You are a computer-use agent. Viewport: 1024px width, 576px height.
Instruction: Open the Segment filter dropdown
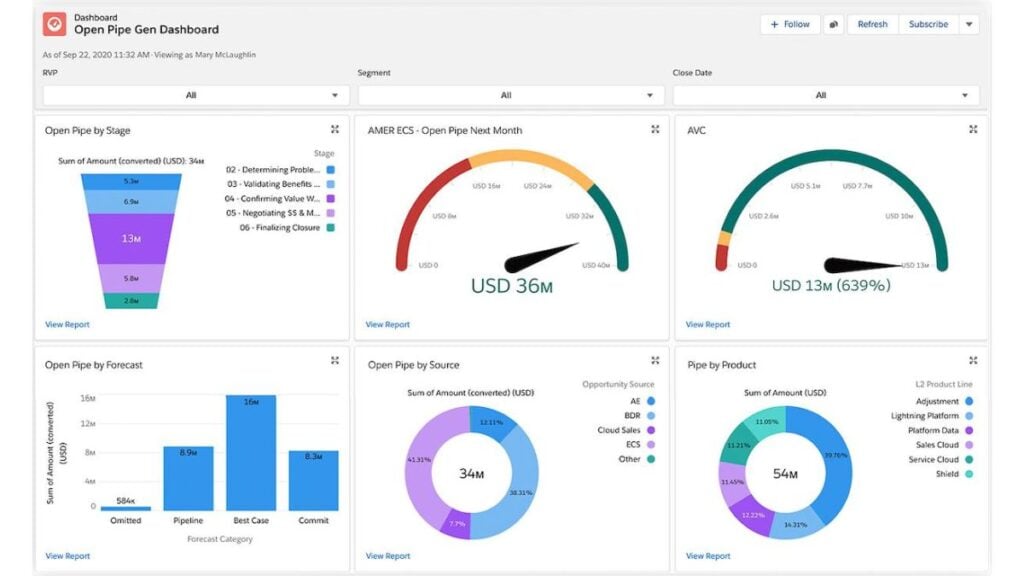point(507,94)
